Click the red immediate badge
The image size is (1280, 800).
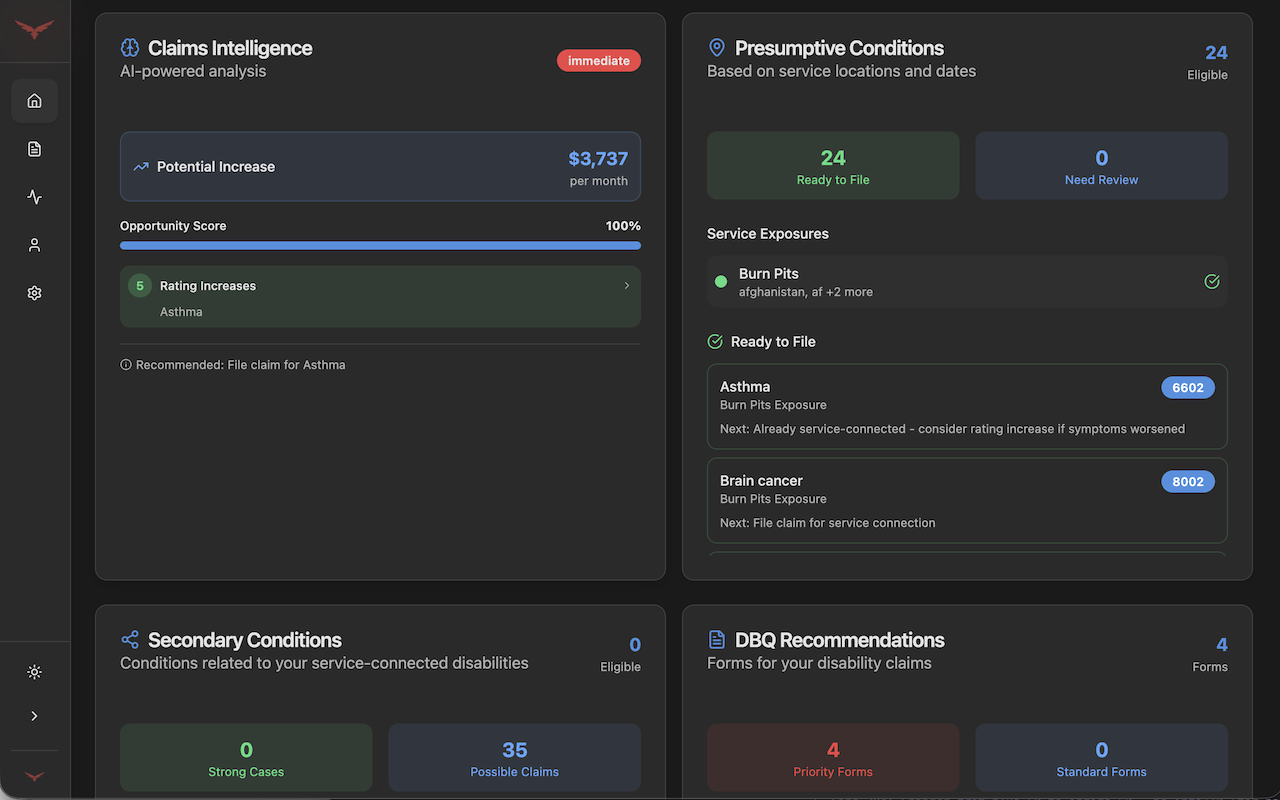(x=598, y=61)
